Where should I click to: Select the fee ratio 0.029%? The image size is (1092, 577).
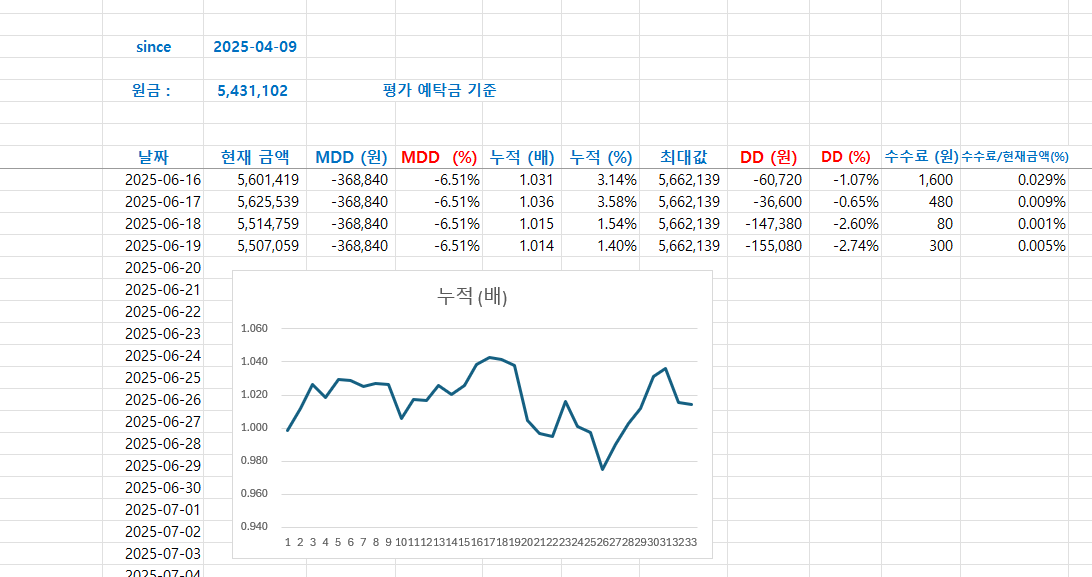1041,180
